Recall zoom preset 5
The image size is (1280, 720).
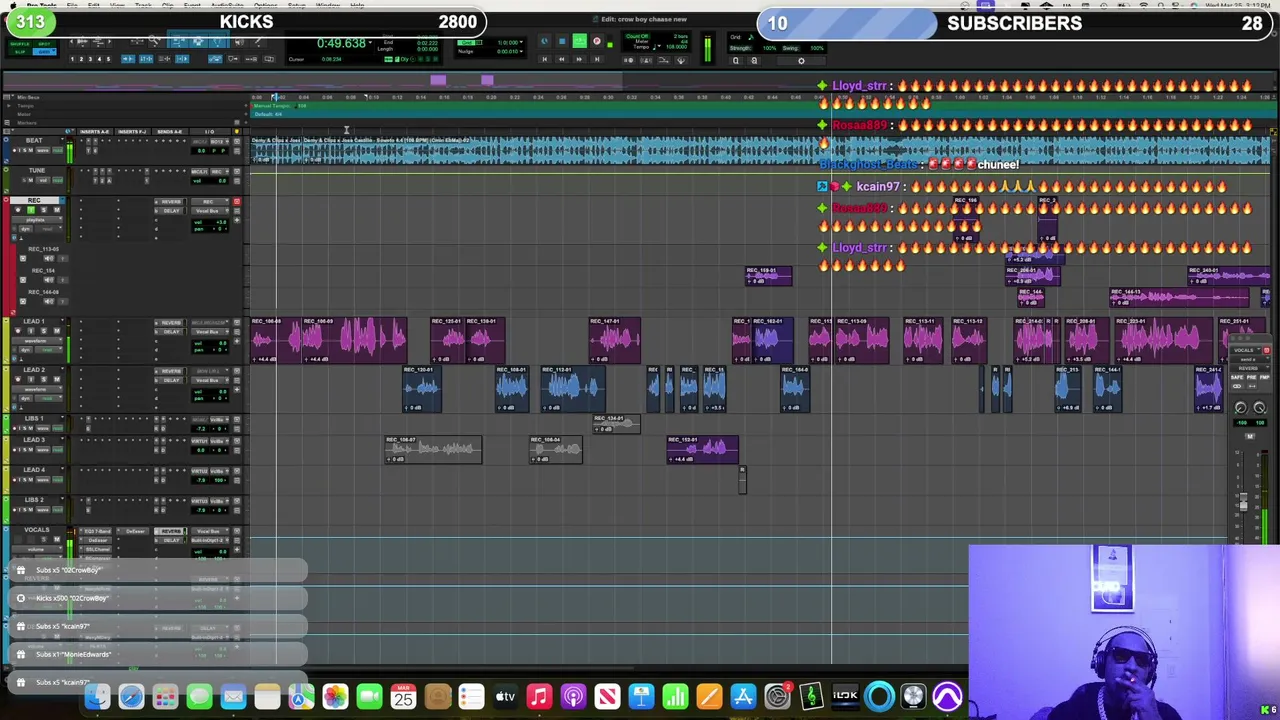point(108,59)
